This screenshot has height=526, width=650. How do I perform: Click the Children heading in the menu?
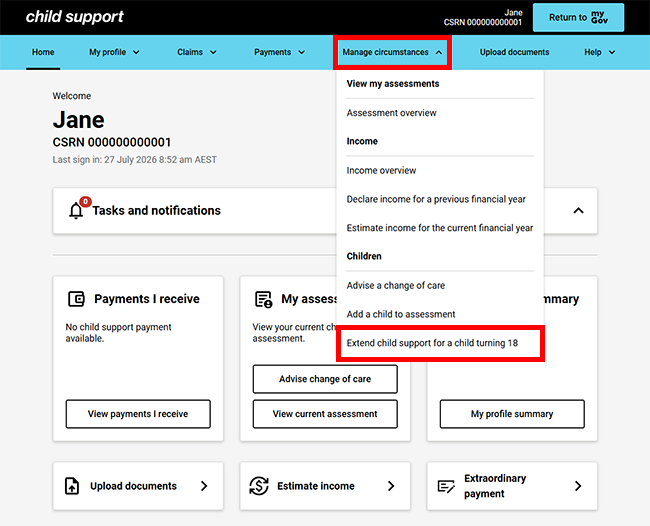pos(364,256)
